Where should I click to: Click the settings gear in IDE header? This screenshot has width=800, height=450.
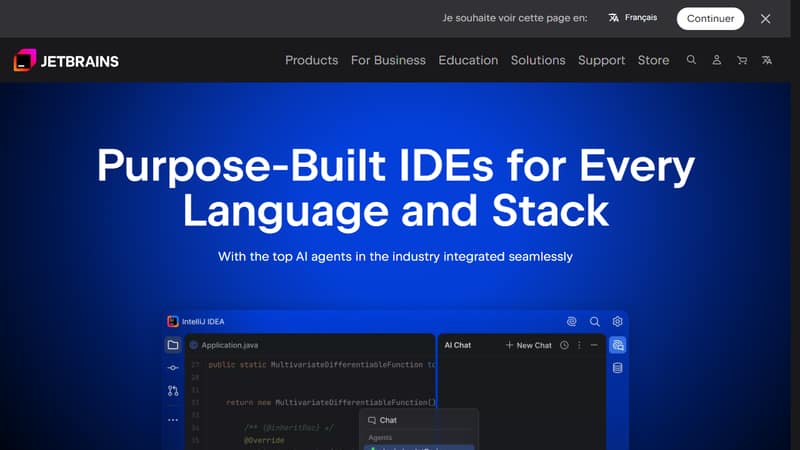pos(617,321)
